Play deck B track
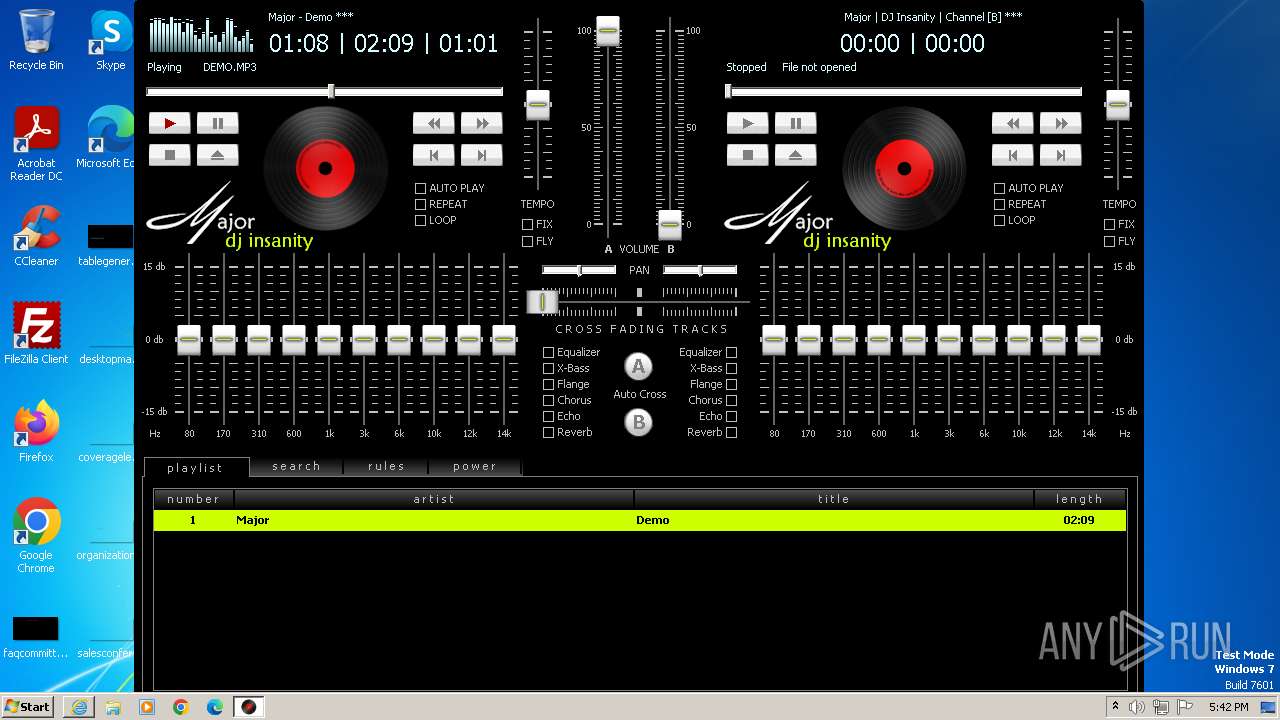Screen dimensions: 1280x720 (748, 123)
